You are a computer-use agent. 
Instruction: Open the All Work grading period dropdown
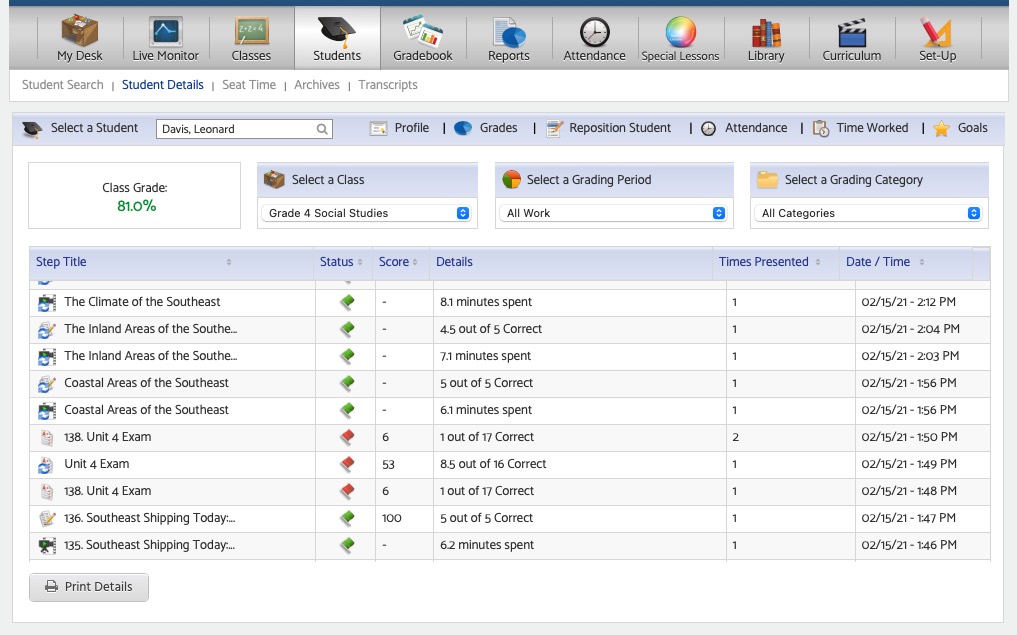point(614,213)
